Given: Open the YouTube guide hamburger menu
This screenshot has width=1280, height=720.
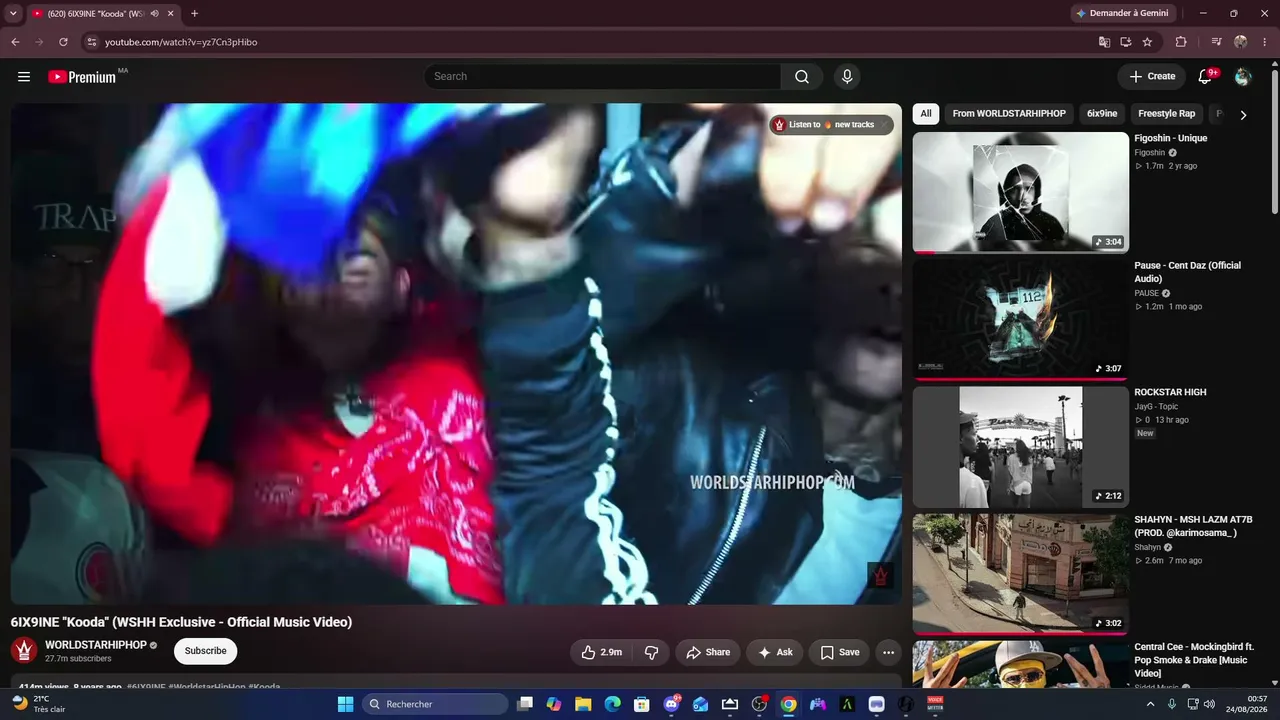Looking at the screenshot, I should [x=24, y=77].
